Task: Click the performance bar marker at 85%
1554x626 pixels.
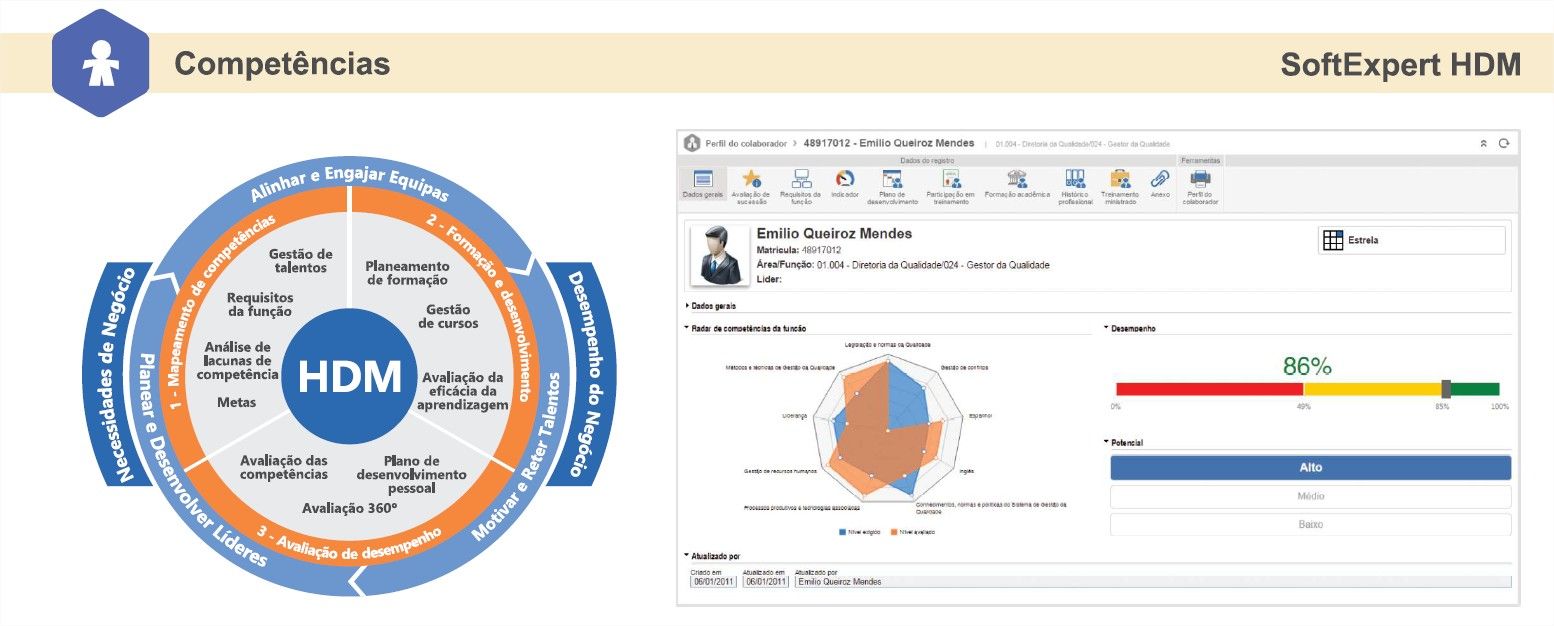Action: [x=1446, y=389]
